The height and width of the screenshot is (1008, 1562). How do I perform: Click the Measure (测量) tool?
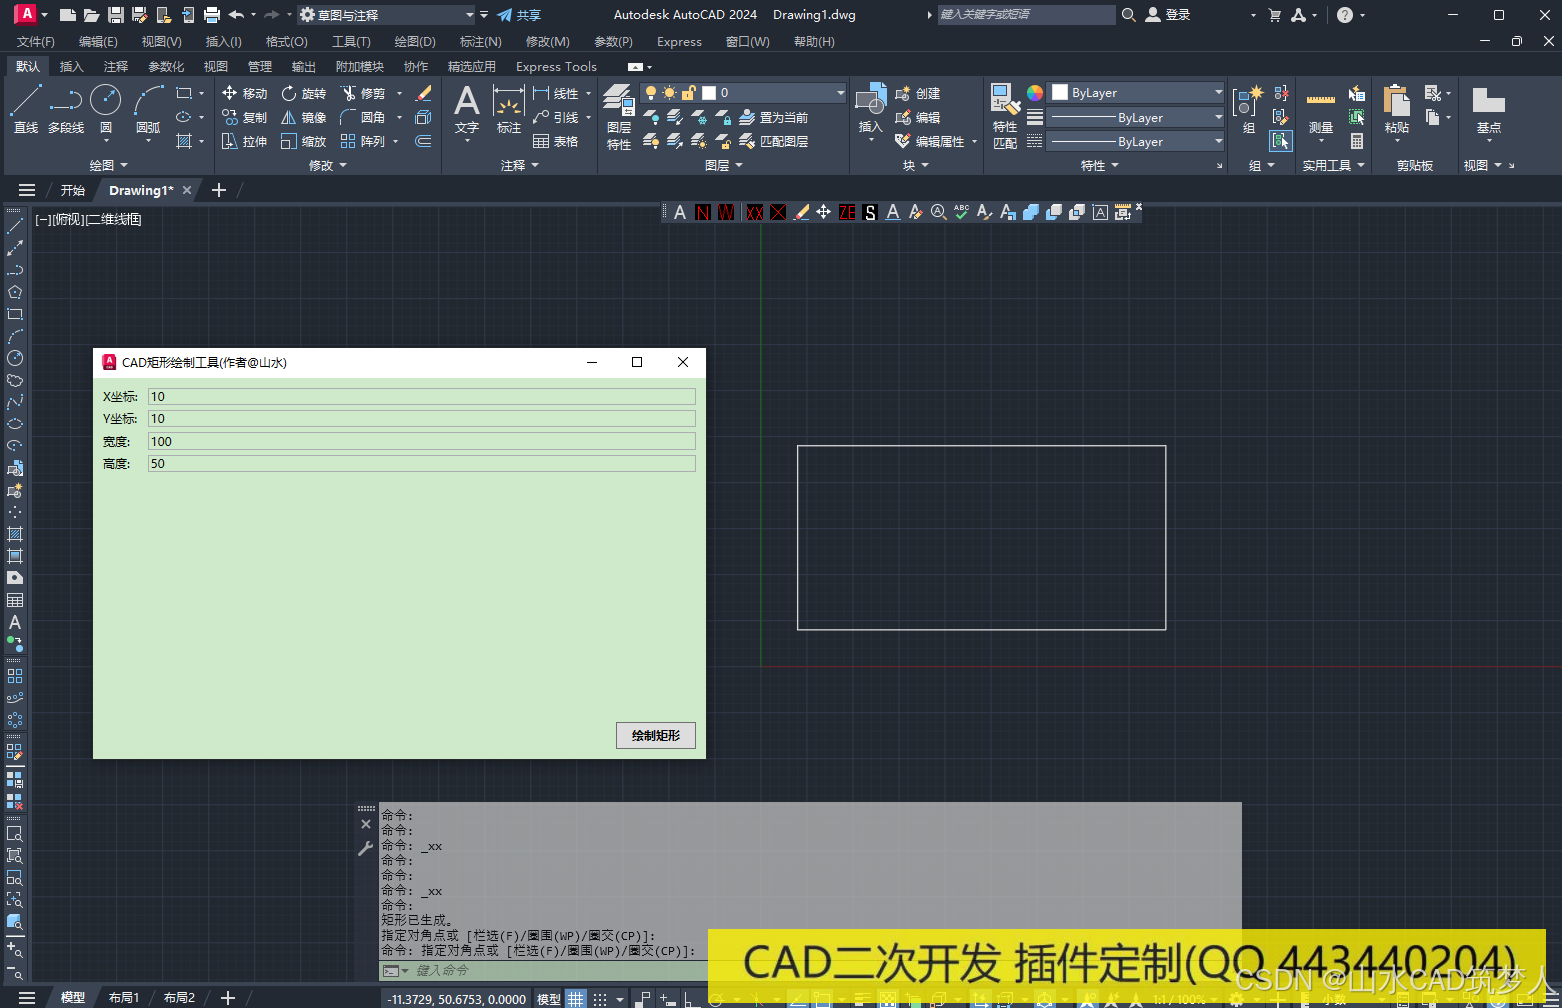(x=1321, y=108)
